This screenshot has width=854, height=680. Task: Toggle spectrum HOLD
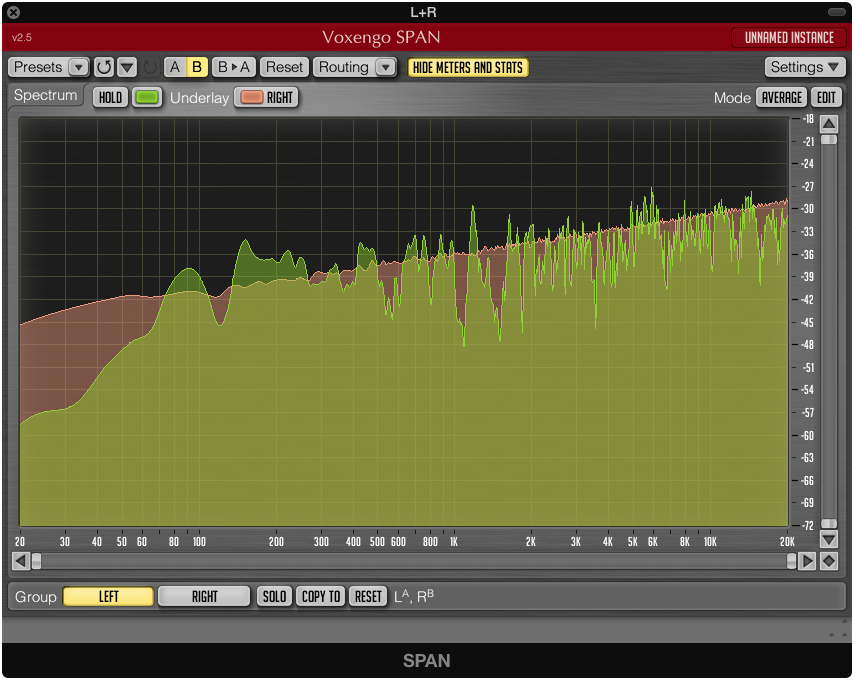coord(110,97)
